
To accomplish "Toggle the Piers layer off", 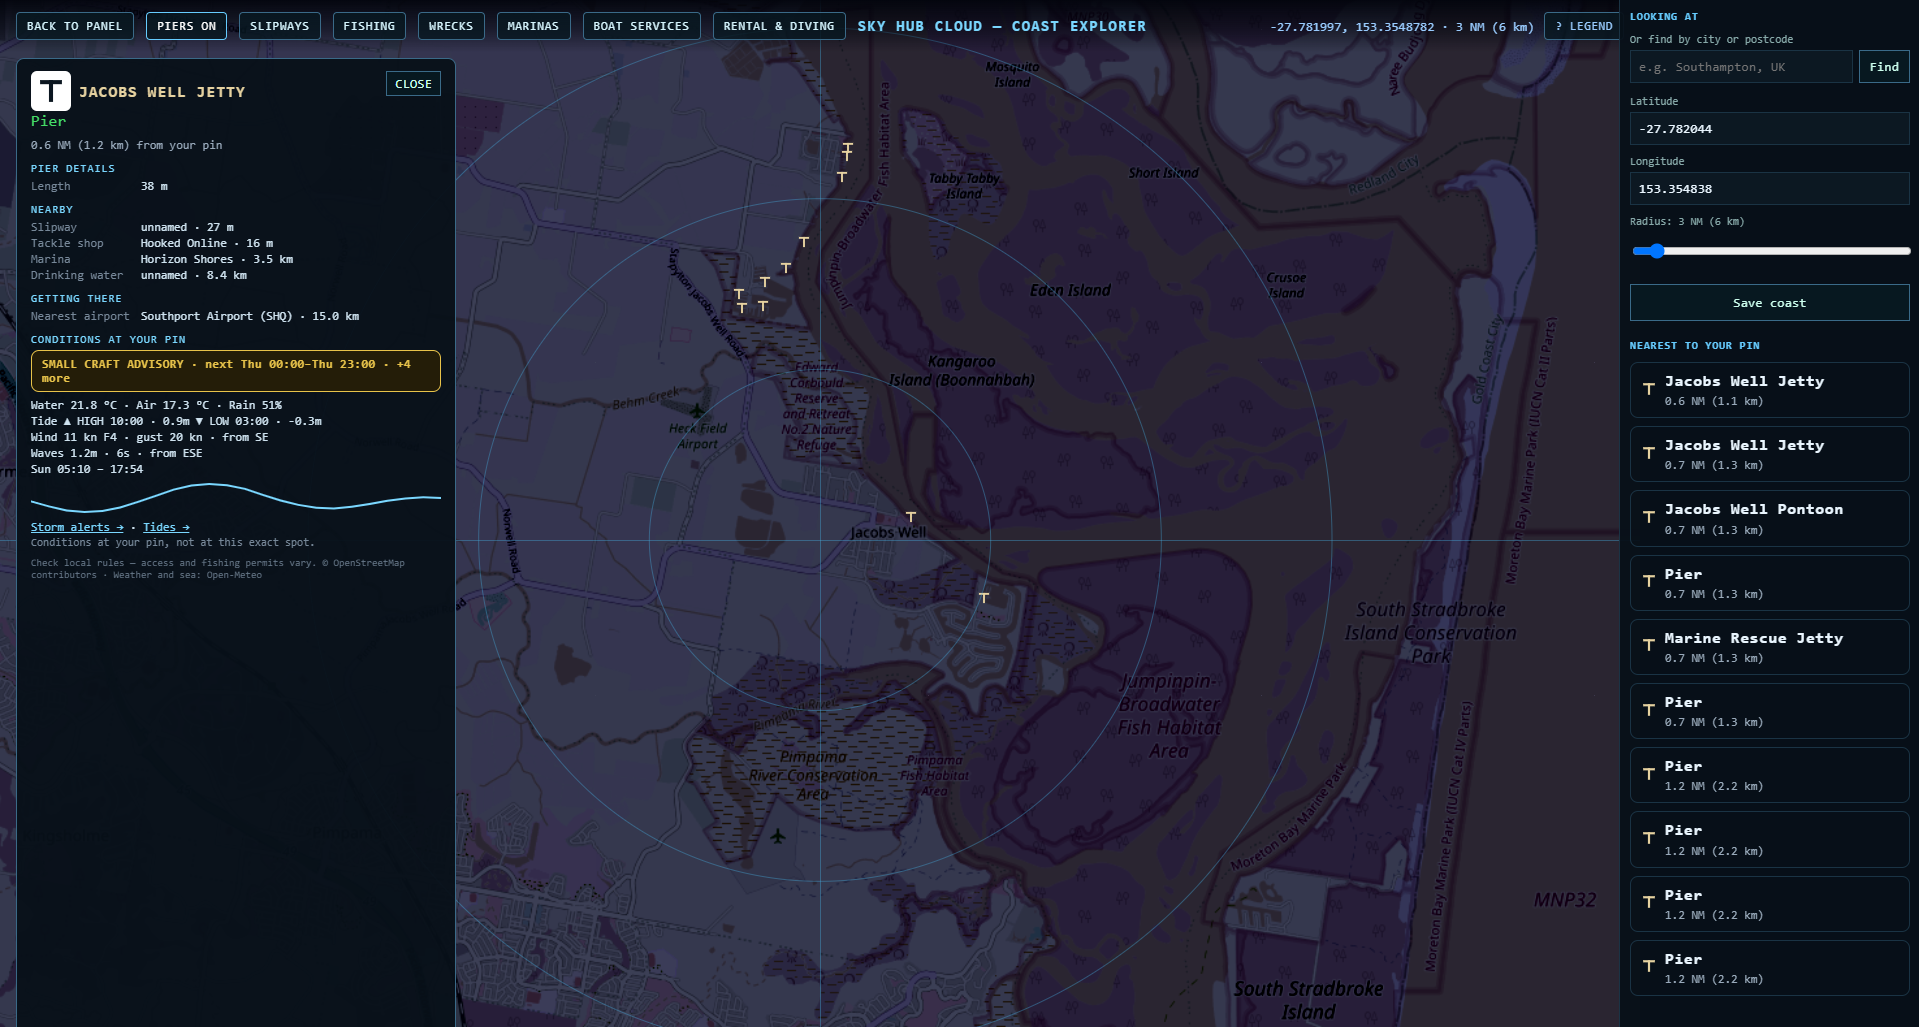I will pos(186,26).
